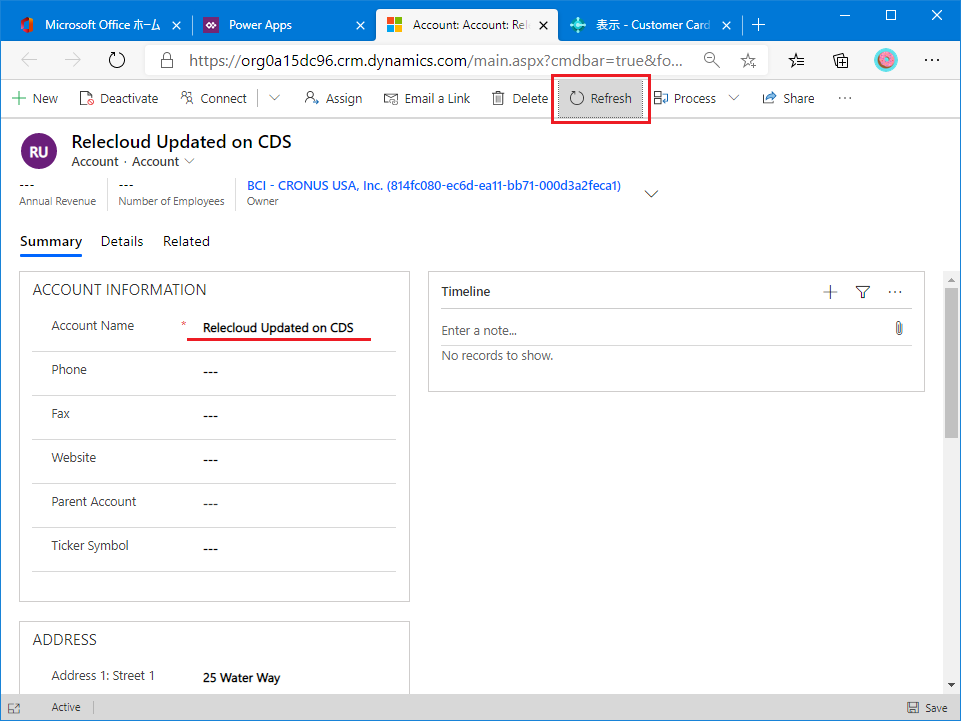Click the Email a Link command

pyautogui.click(x=427, y=98)
